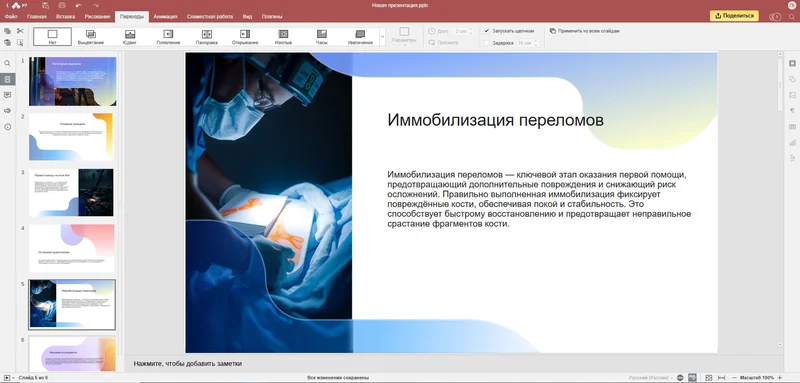Toggle the Запускать щелчком checkbox
This screenshot has height=383, width=800.
487,31
